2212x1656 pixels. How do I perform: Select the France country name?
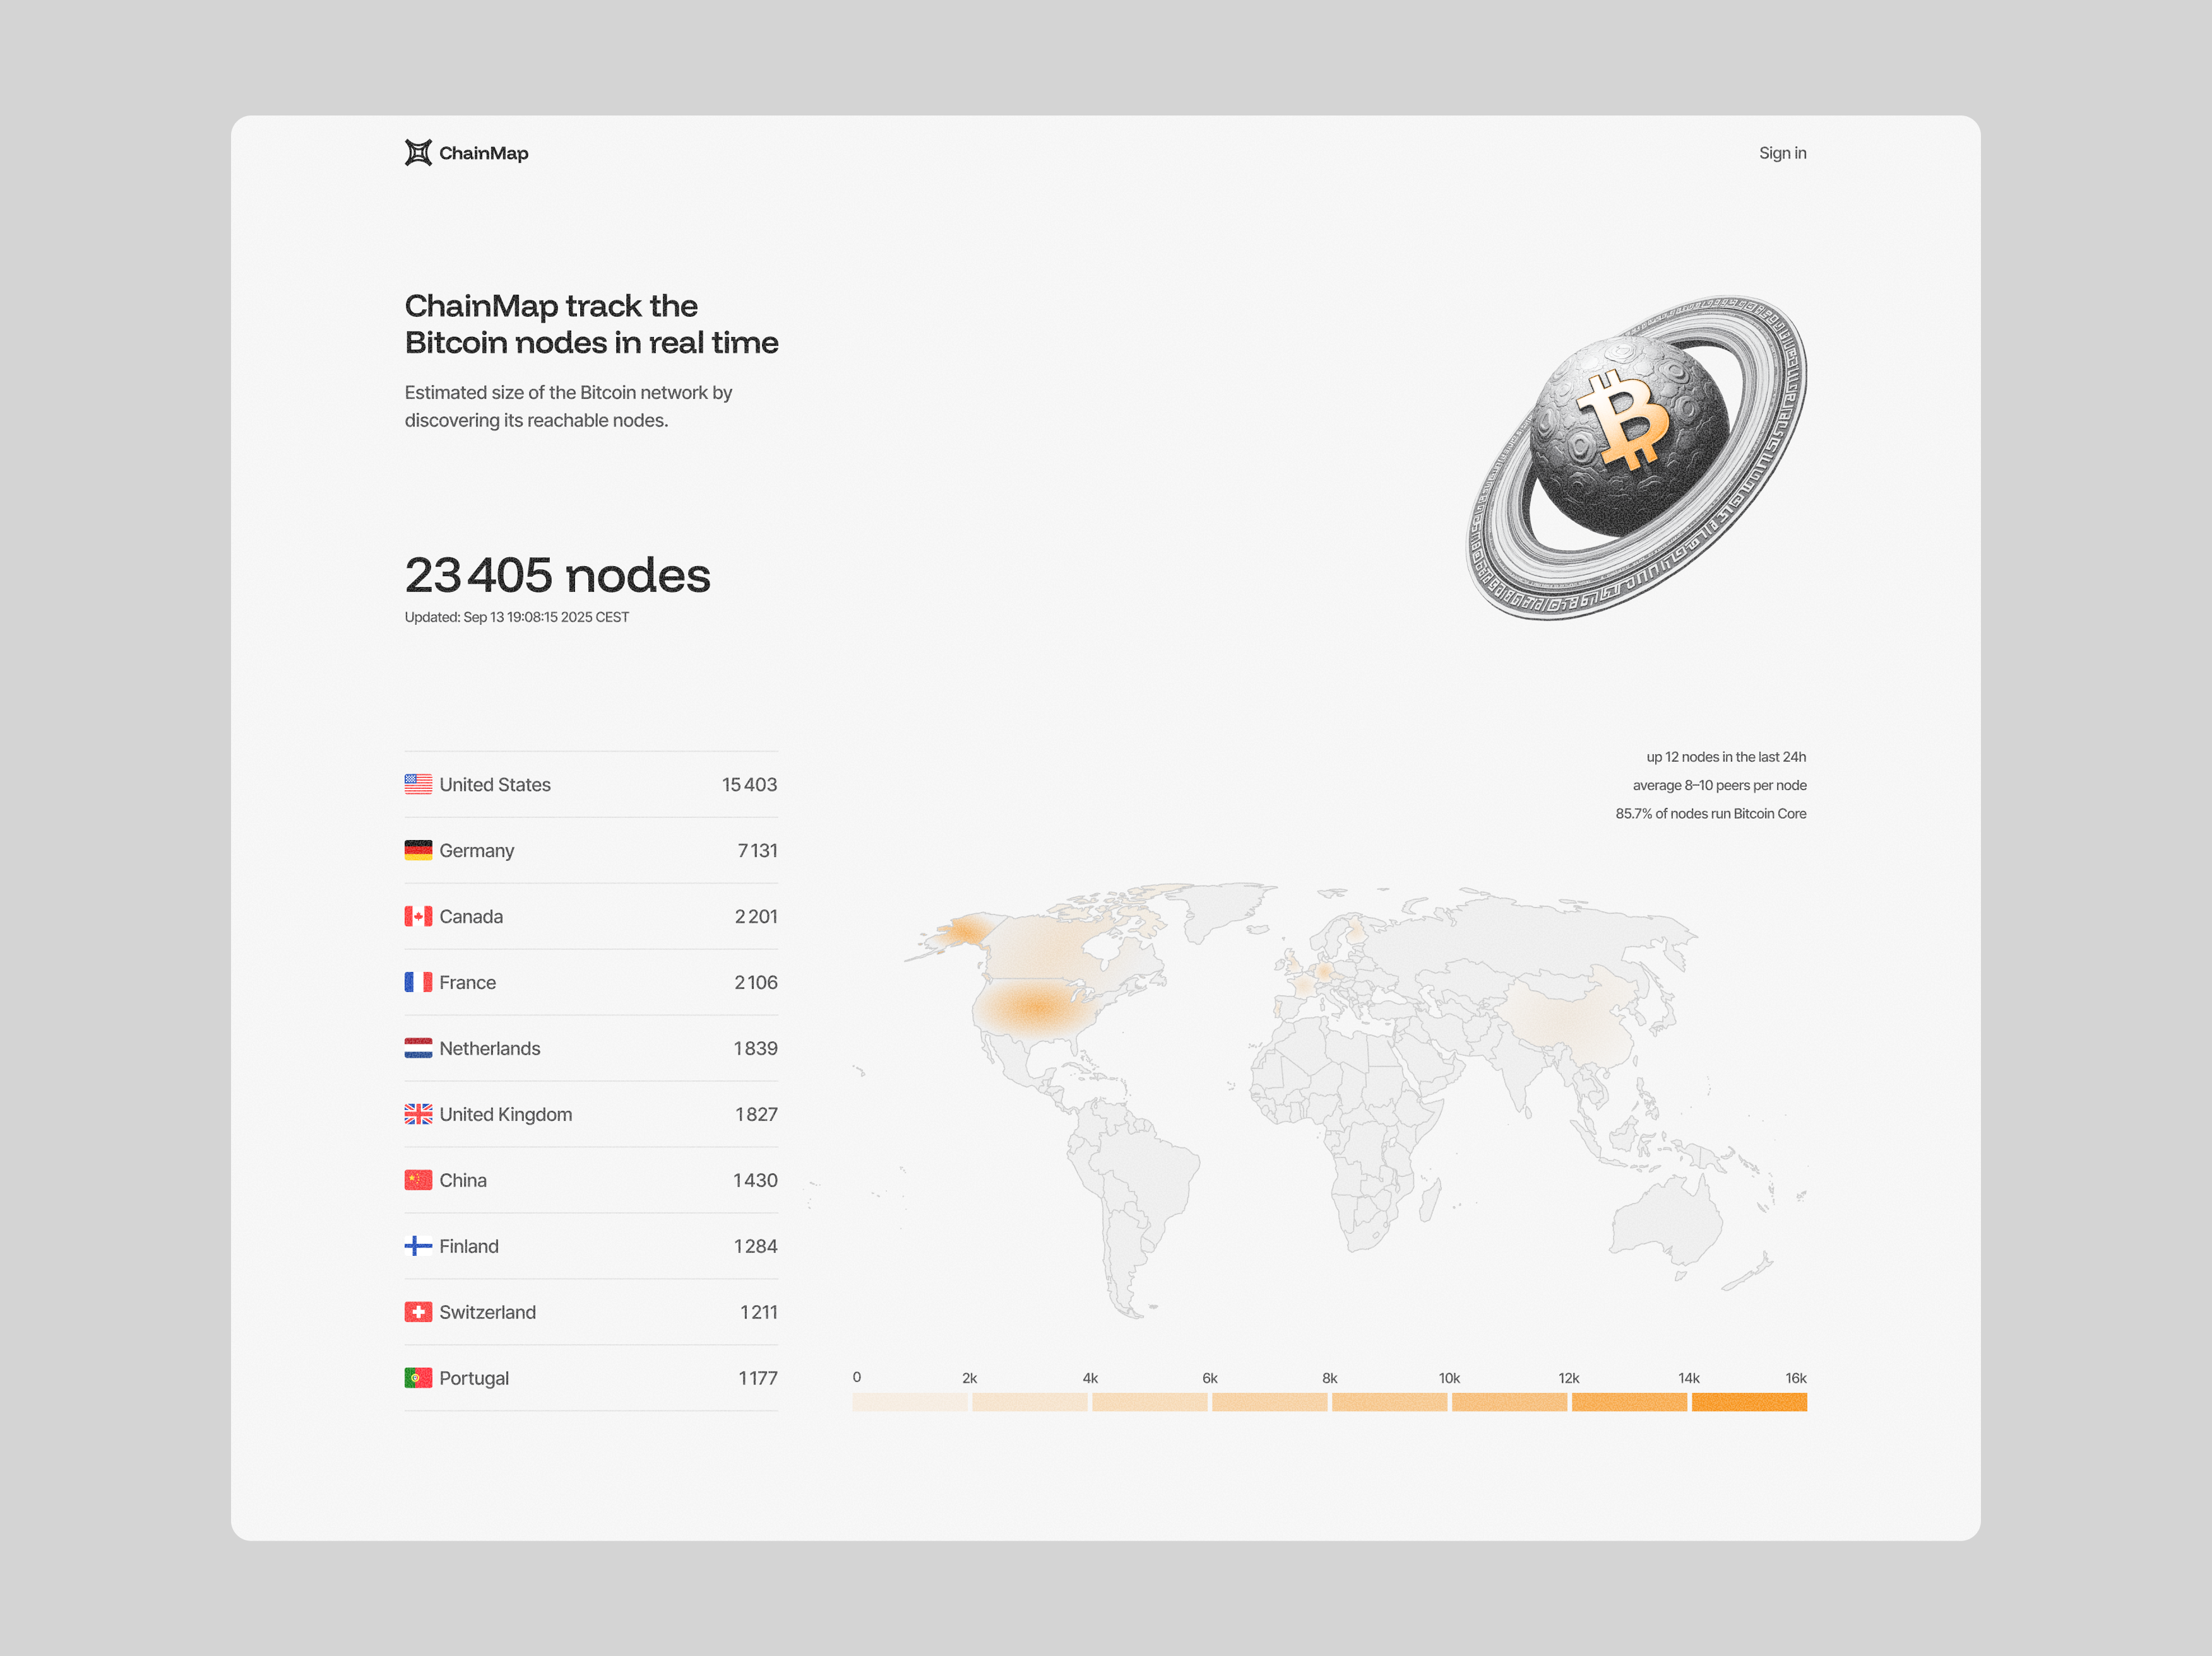click(x=468, y=983)
